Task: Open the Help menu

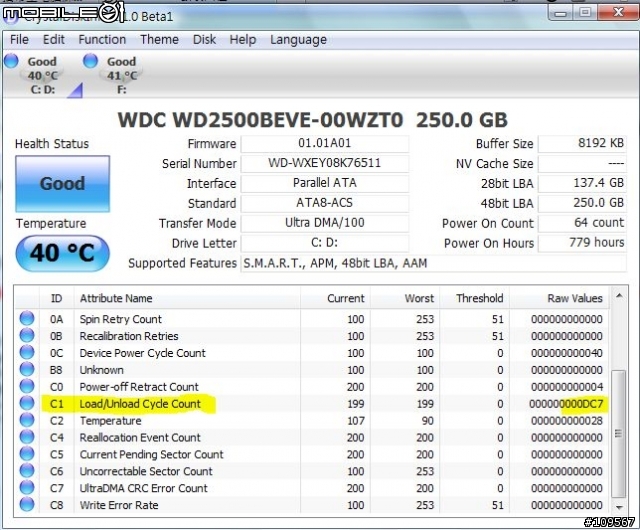Action: (242, 40)
